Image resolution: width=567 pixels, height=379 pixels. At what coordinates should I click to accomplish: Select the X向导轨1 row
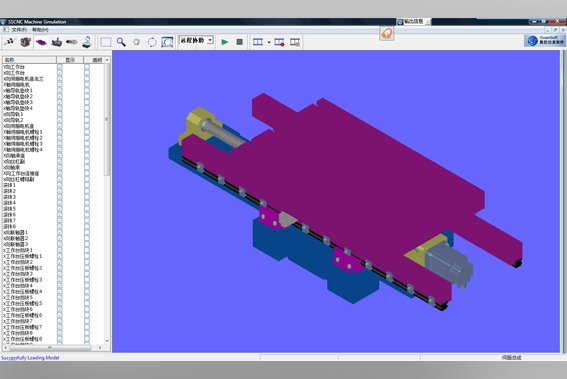pyautogui.click(x=13, y=114)
